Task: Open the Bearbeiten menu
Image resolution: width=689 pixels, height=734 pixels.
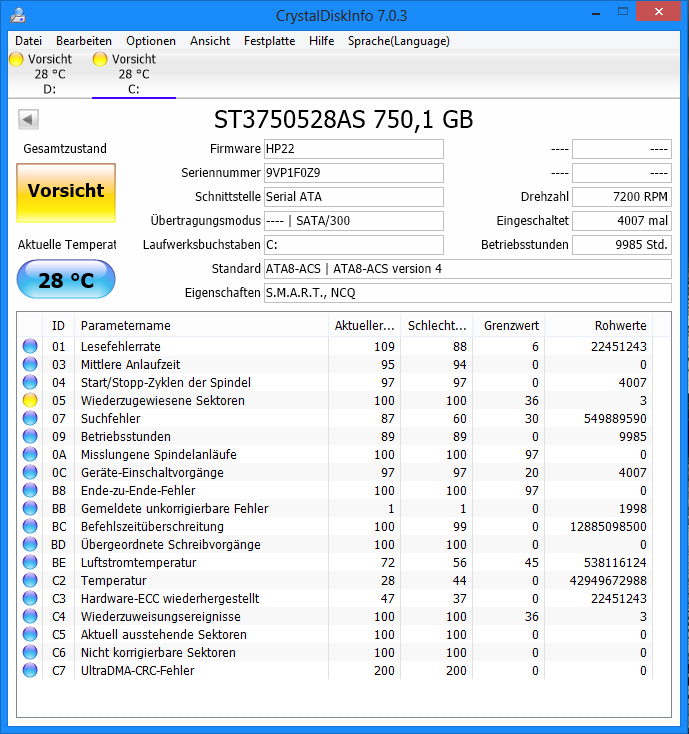Action: pos(84,41)
